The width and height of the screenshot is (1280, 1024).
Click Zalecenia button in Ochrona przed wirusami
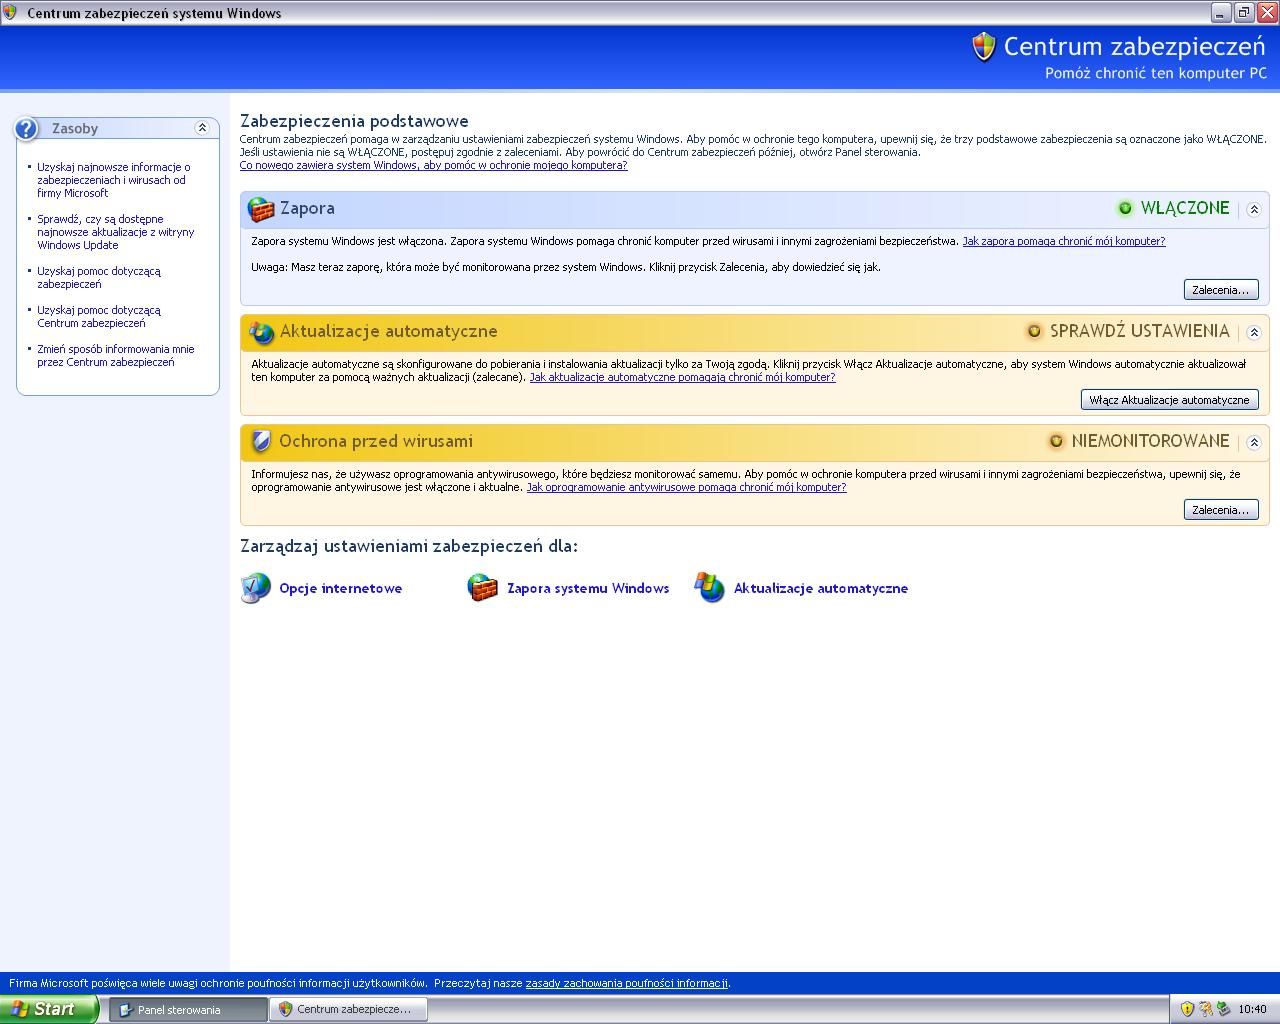[x=1220, y=510]
